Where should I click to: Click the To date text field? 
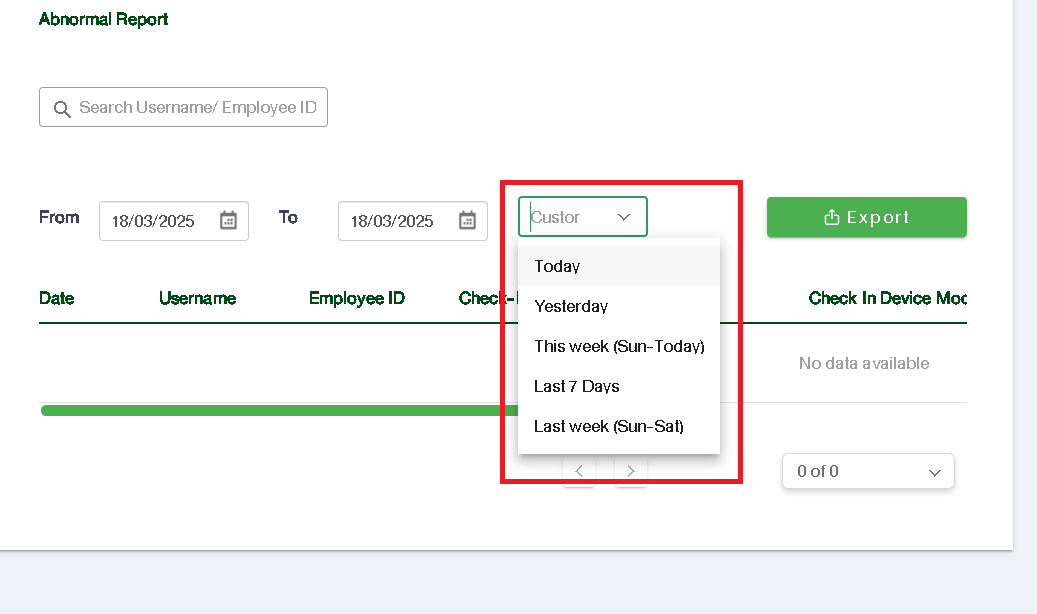point(392,221)
